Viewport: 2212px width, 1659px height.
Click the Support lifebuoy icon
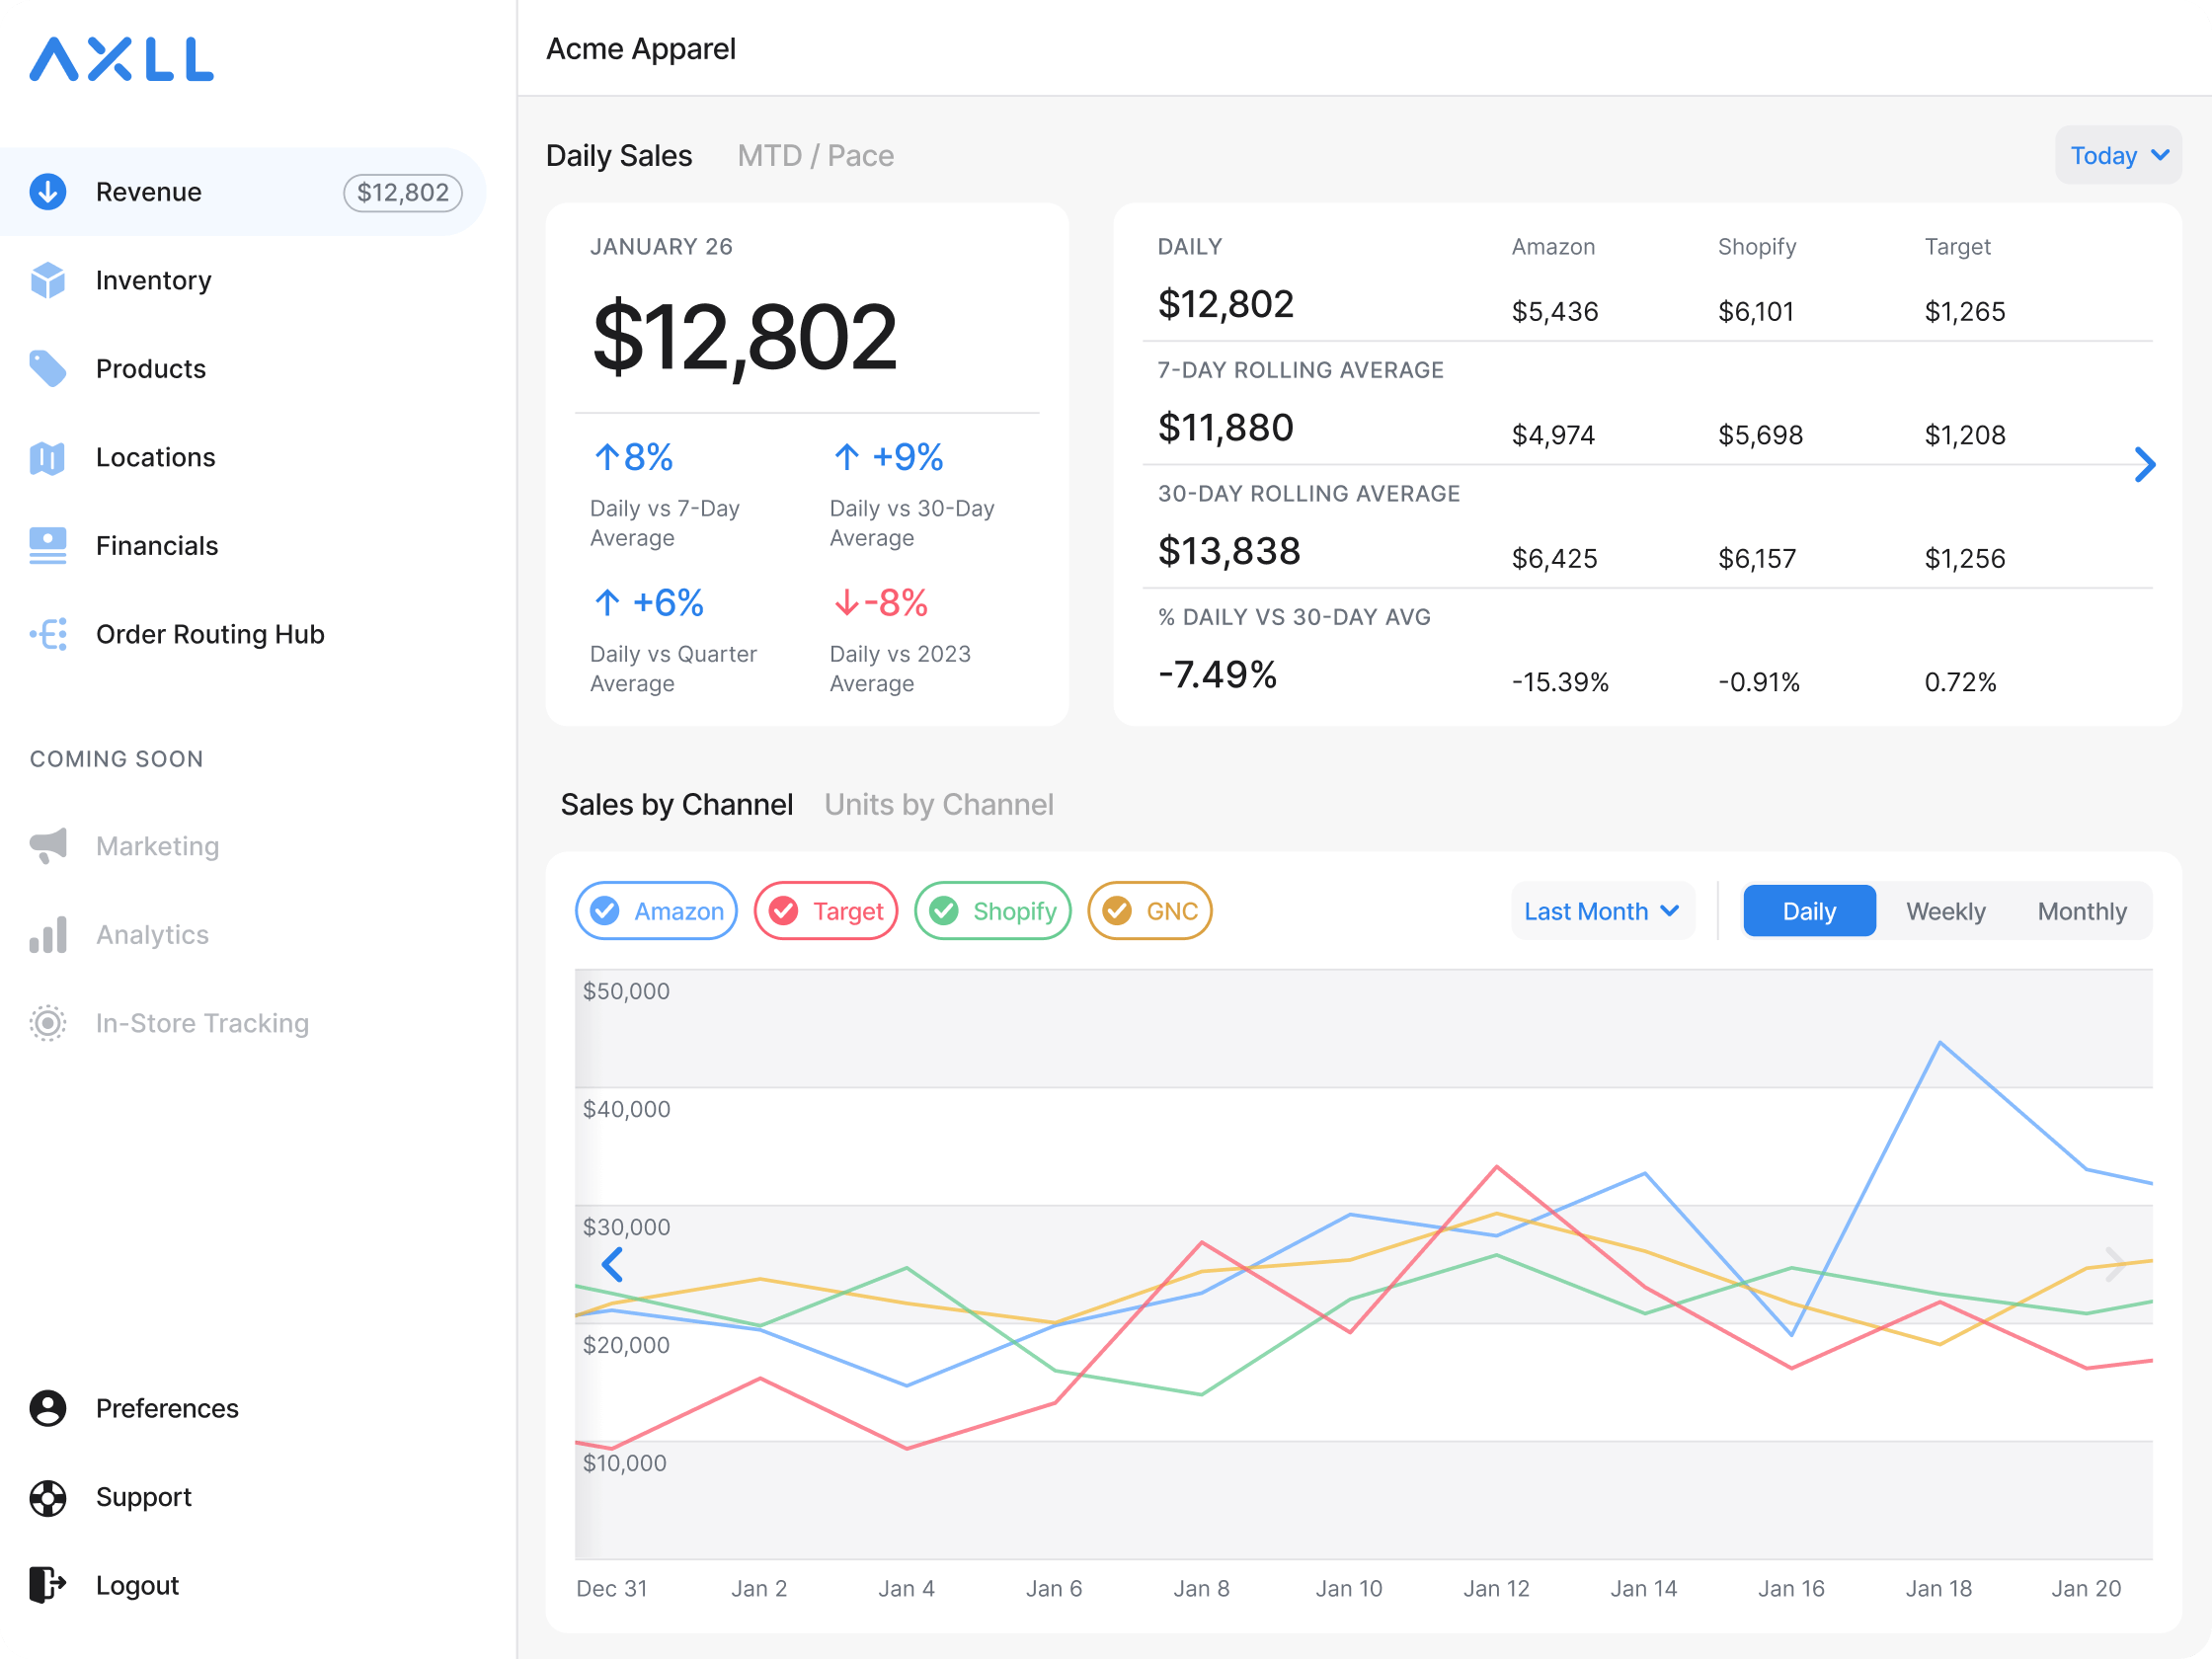click(x=48, y=1497)
